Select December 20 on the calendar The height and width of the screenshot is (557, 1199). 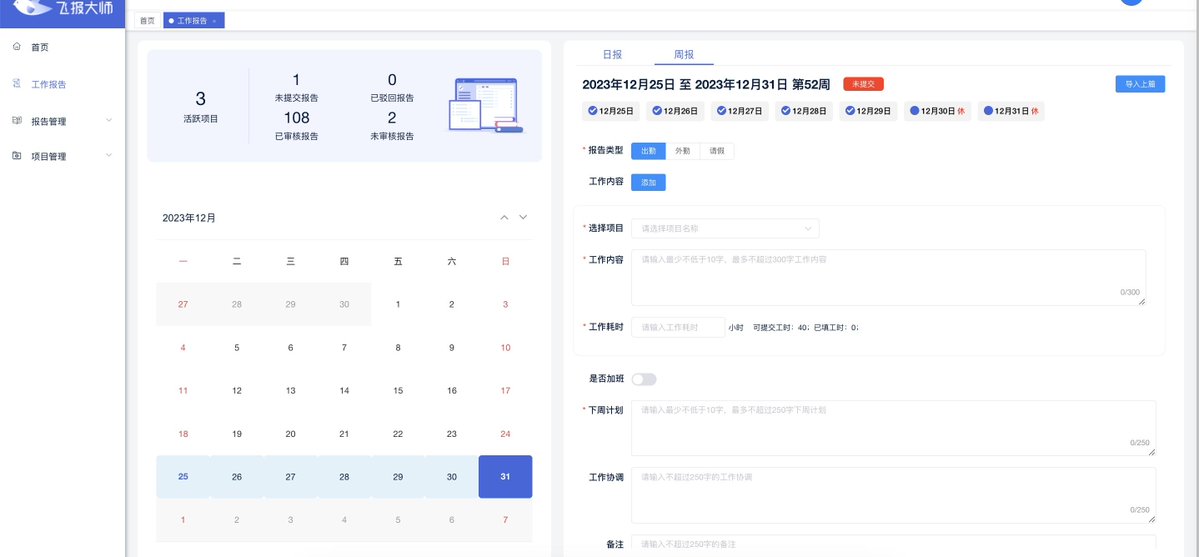291,434
